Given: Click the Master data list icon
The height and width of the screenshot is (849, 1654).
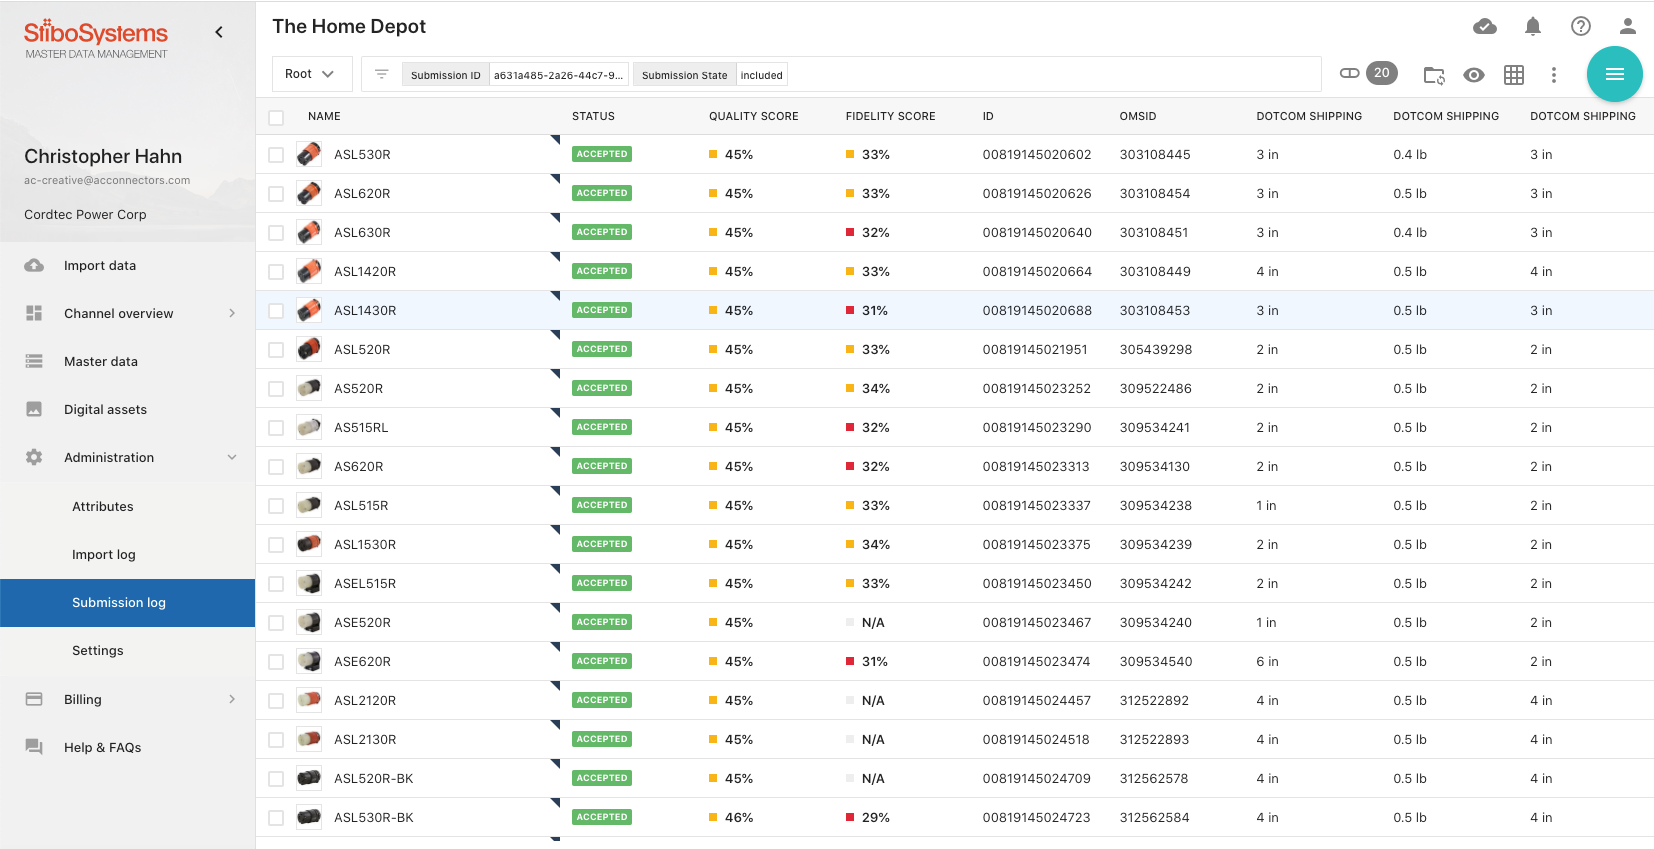Looking at the screenshot, I should coord(34,361).
